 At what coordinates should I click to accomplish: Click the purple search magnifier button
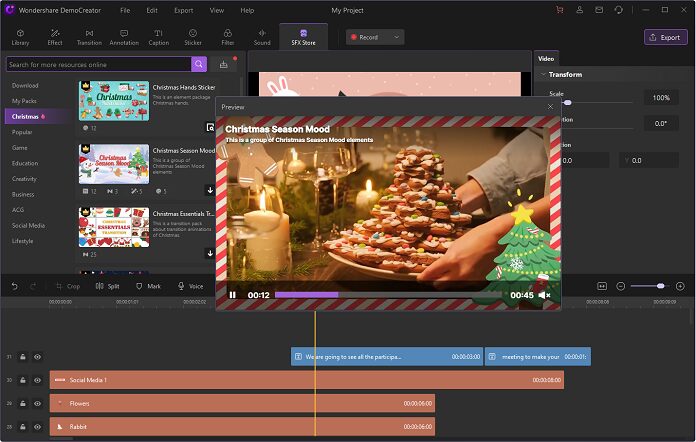pyautogui.click(x=199, y=64)
